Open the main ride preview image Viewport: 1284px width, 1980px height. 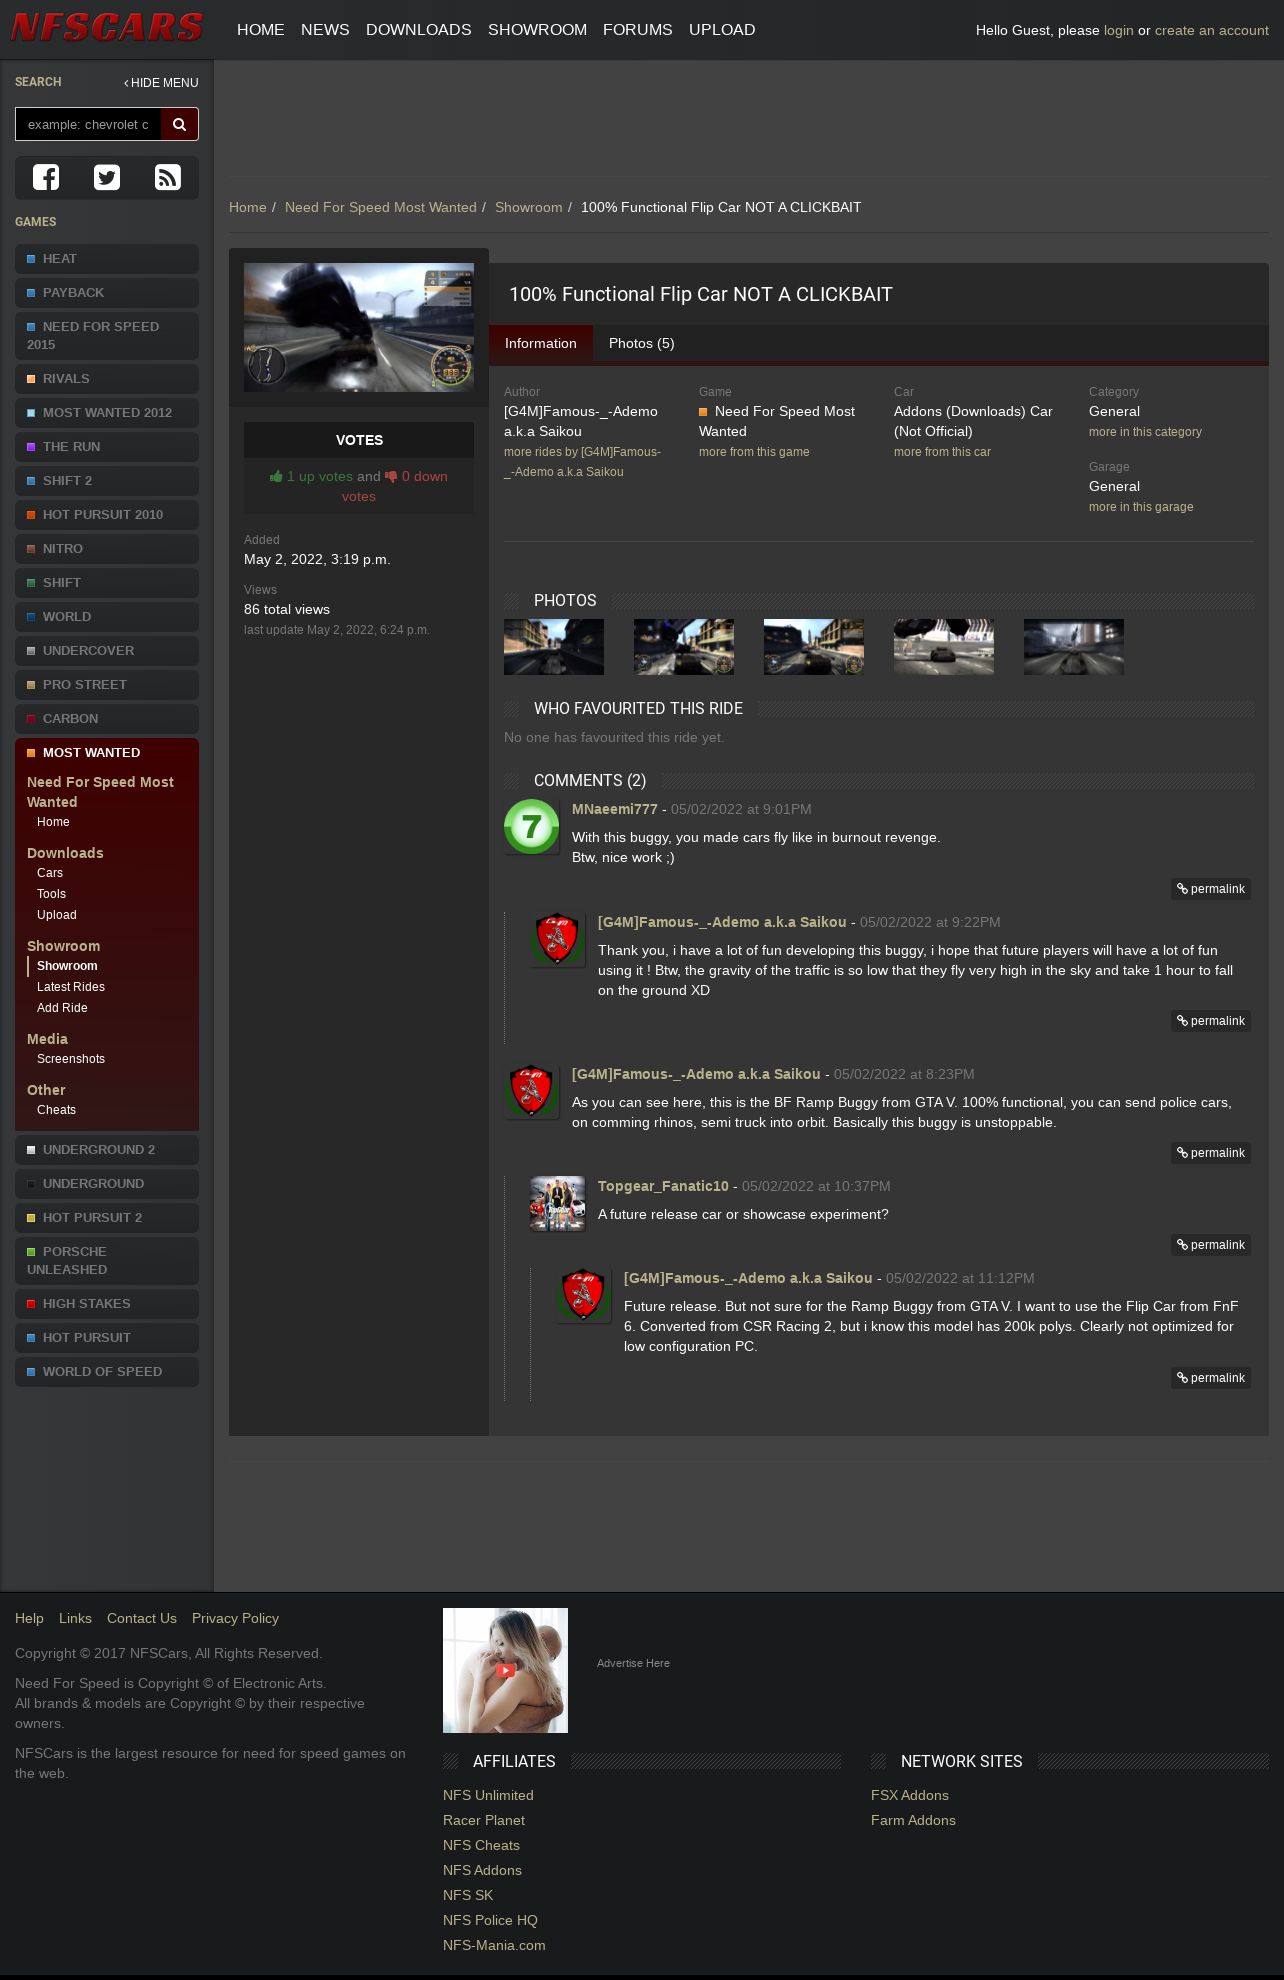pos(359,327)
